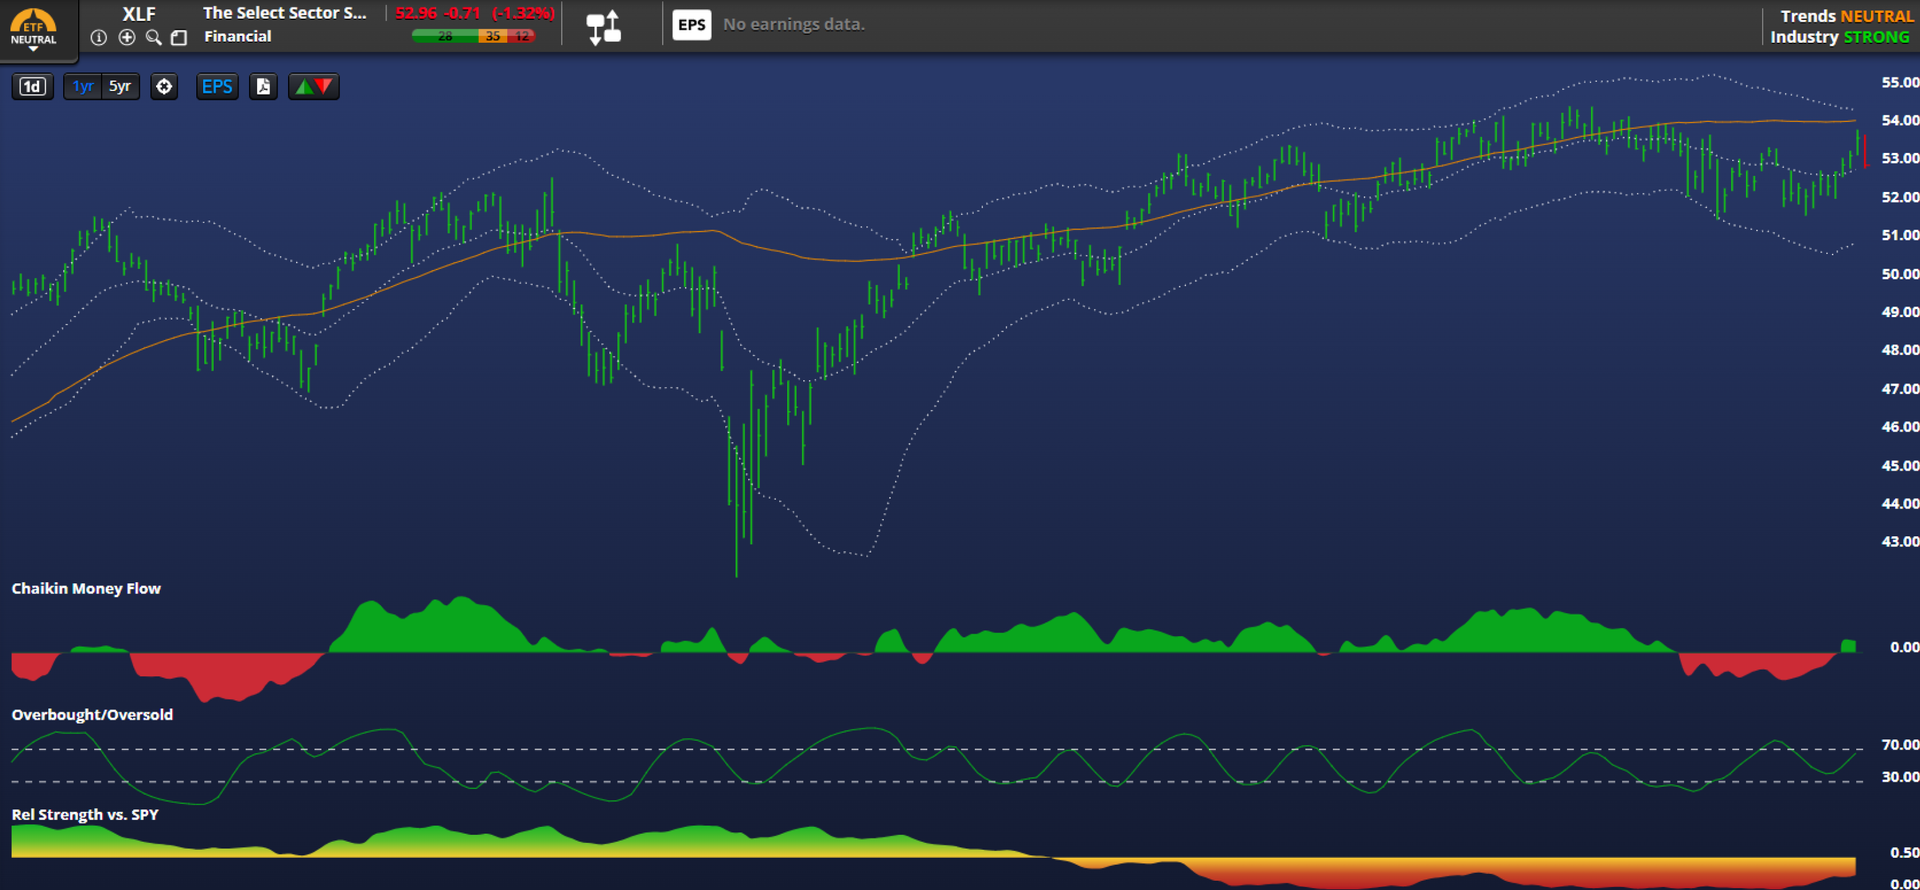This screenshot has width=1920, height=890.
Task: Click the XLF ticker symbol
Action: click(139, 14)
